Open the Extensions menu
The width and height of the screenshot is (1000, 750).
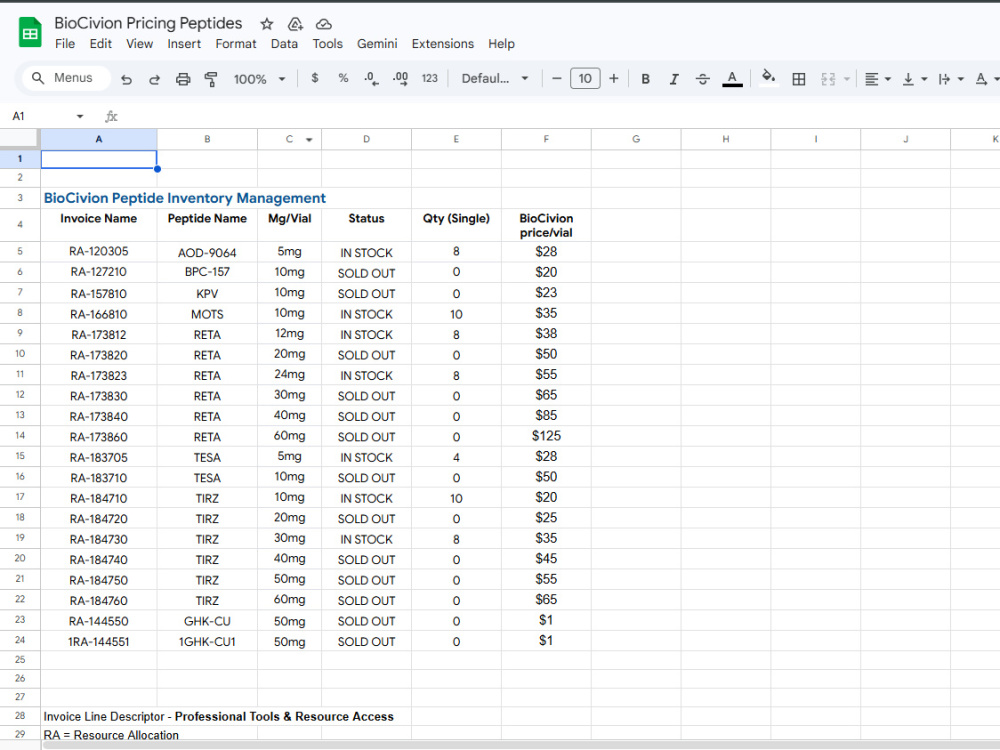click(x=443, y=44)
